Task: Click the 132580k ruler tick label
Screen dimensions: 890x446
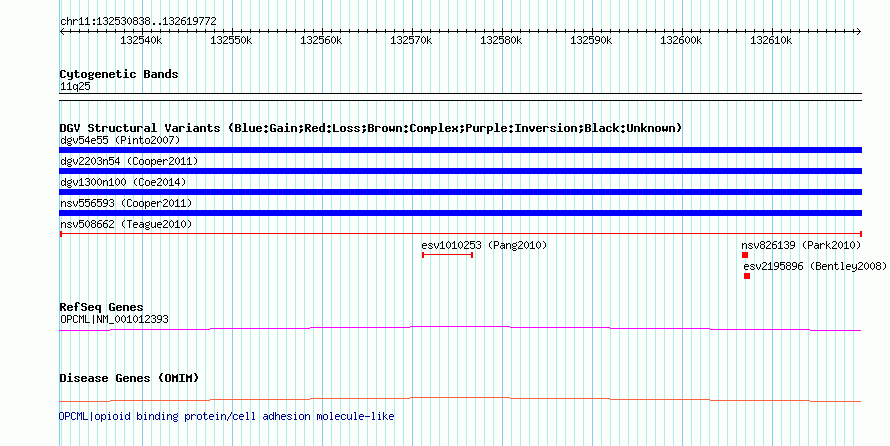Action: 501,41
